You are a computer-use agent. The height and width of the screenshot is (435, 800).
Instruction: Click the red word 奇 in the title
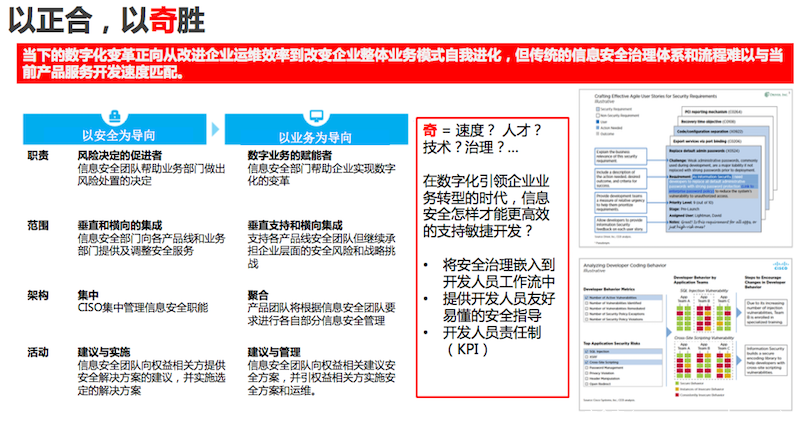[163, 20]
